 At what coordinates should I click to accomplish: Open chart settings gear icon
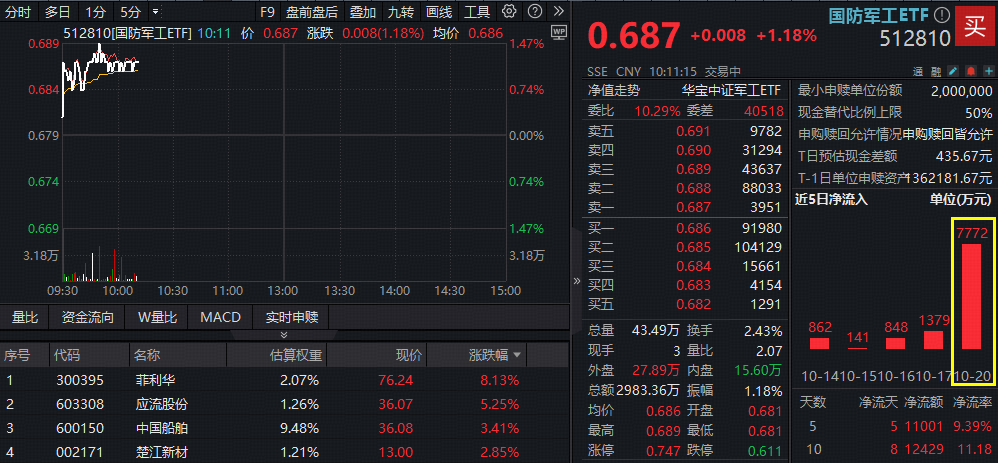pyautogui.click(x=510, y=12)
